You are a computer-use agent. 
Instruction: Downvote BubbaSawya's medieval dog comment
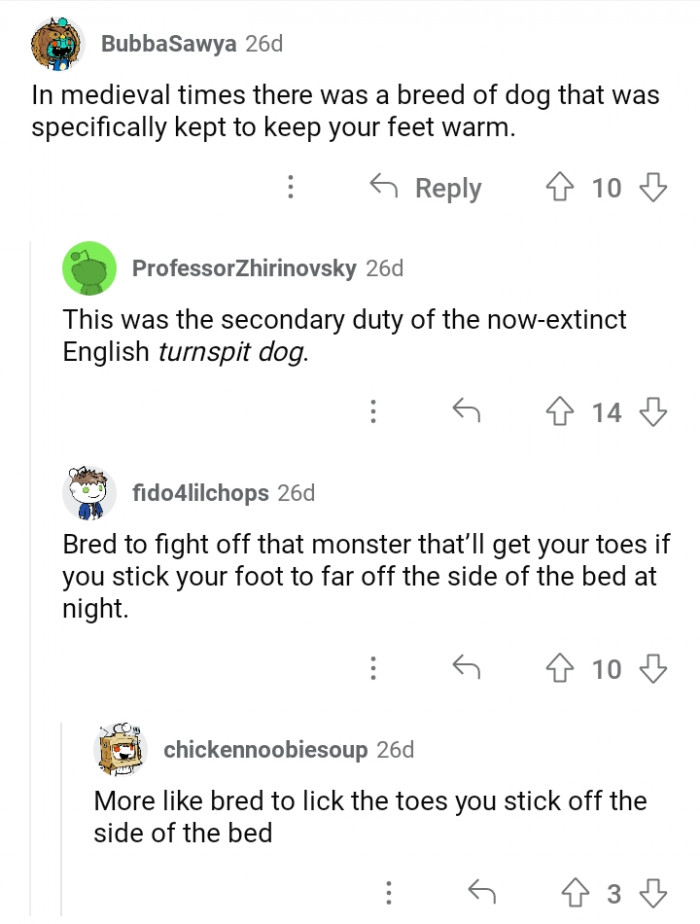652,187
